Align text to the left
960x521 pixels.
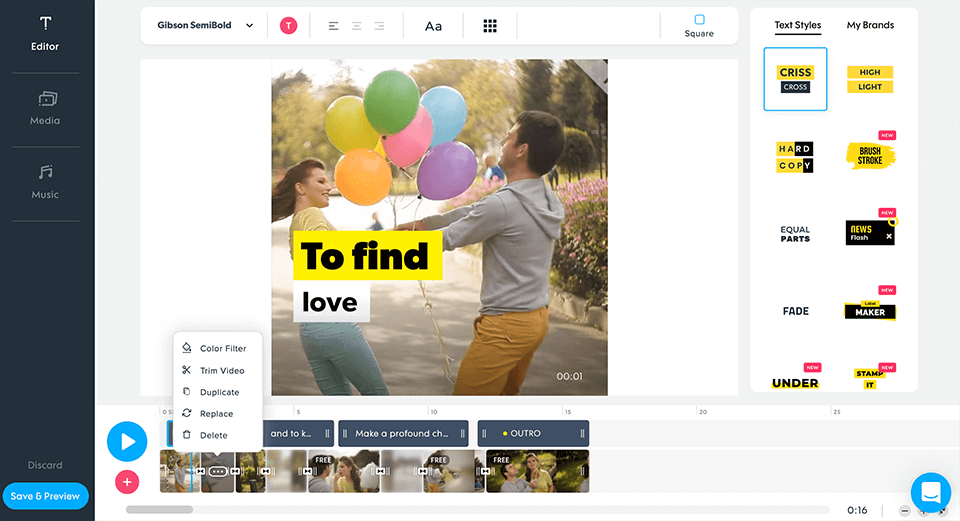pyautogui.click(x=333, y=26)
